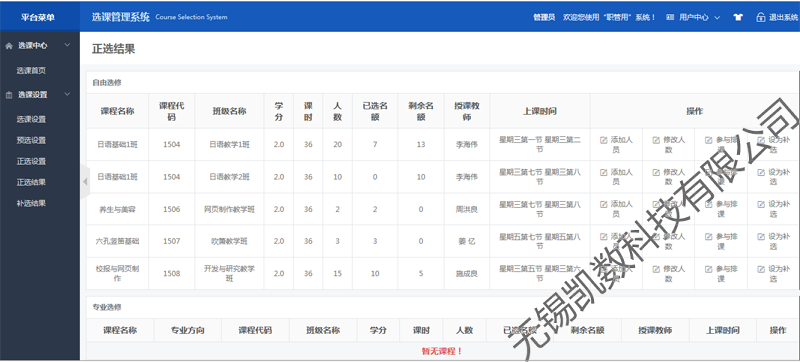This screenshot has height=362, width=800.
Task: Collapse the sidebar using the left arrow handle
Action: click(x=85, y=182)
